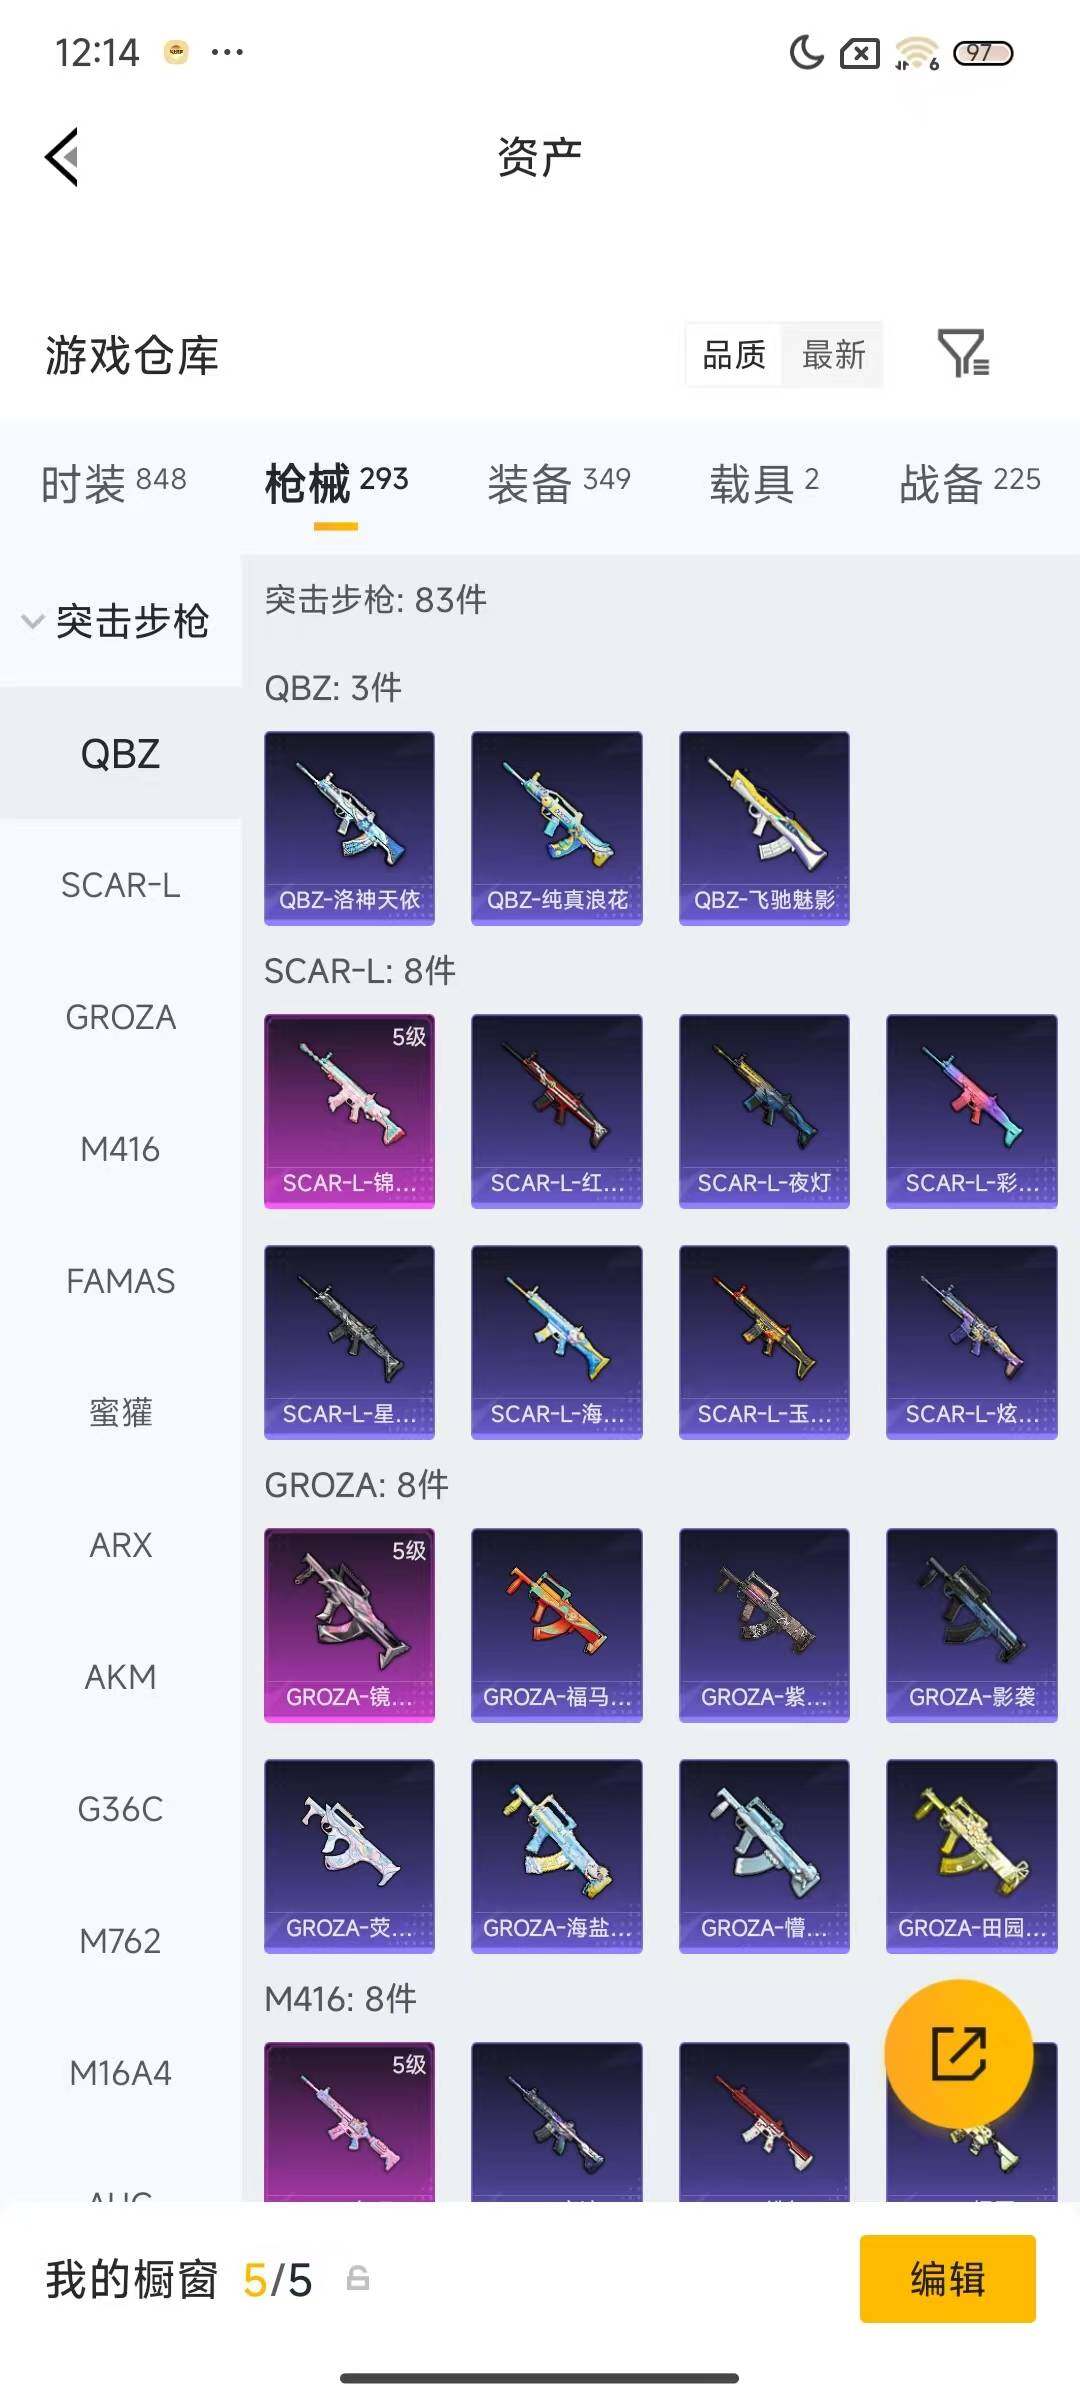Tap the lock icon beside 5/5
The image size is (1080, 2400).
point(357,2279)
